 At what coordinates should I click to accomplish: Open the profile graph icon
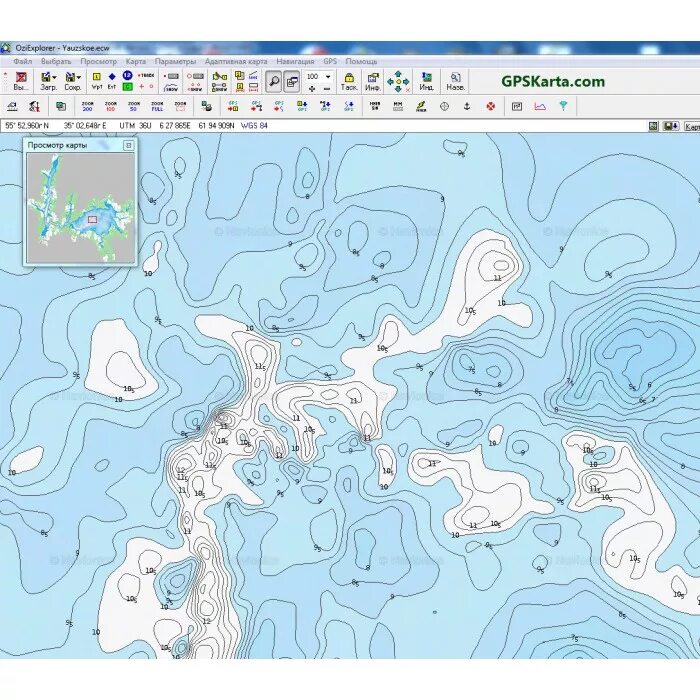[540, 106]
